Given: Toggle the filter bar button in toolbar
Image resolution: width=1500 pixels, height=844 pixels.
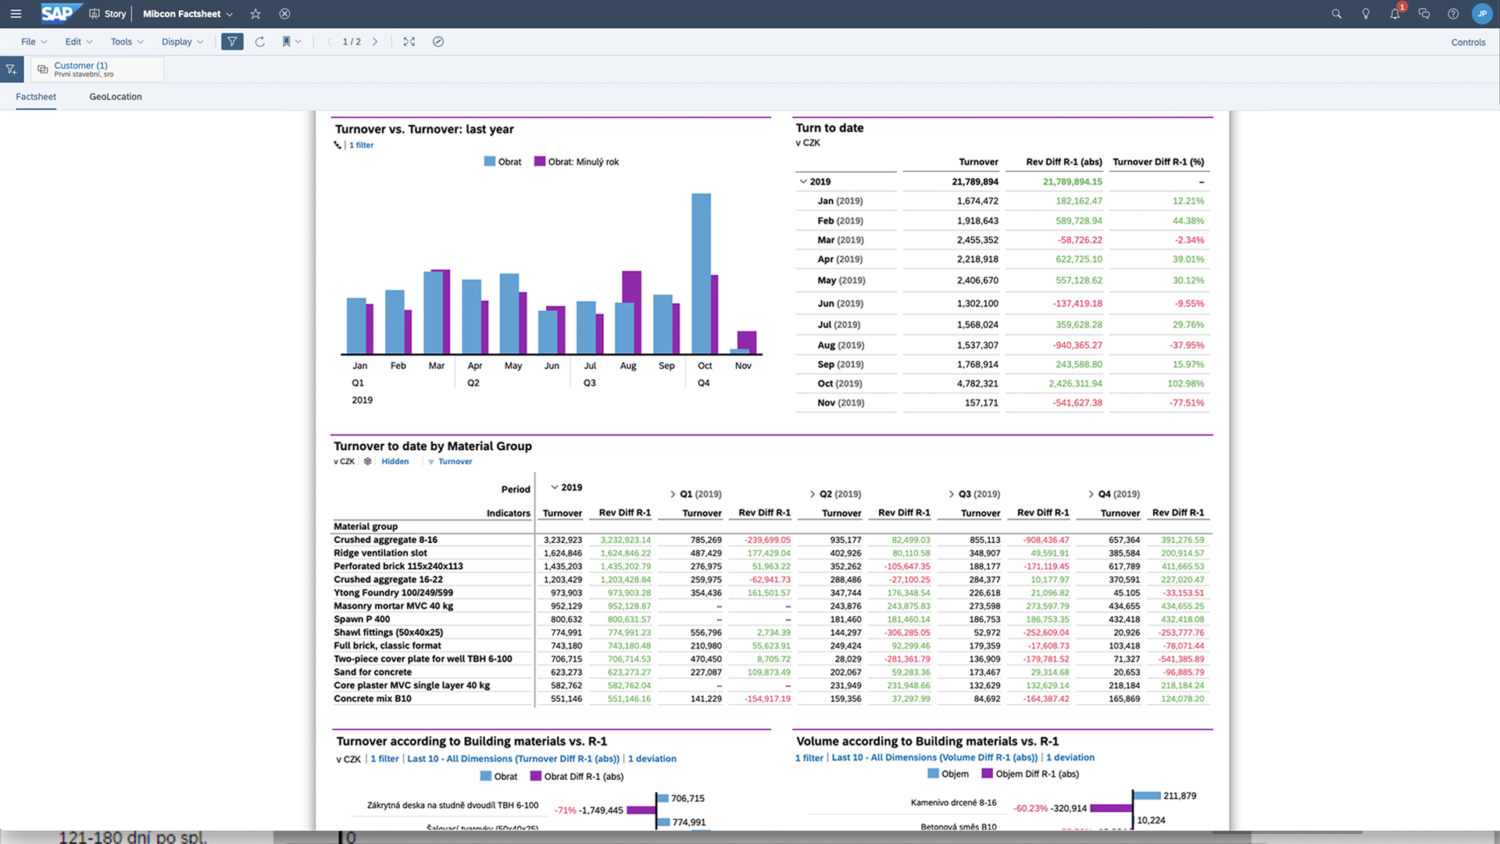Looking at the screenshot, I should pos(232,42).
